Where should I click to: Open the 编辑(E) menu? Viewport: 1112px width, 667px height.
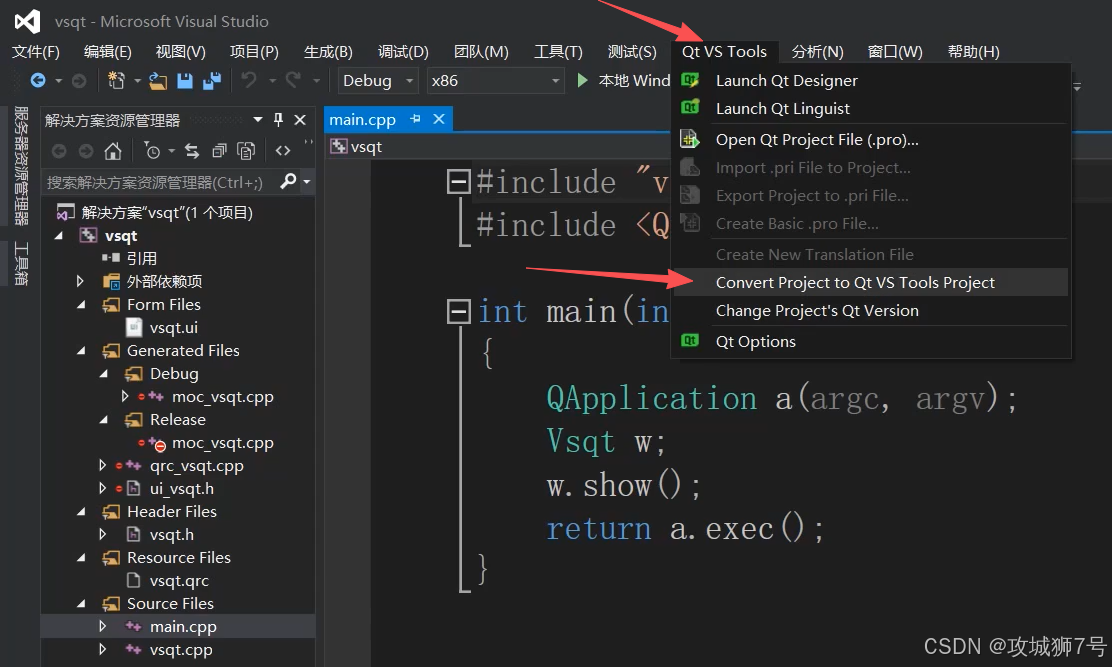tap(107, 52)
